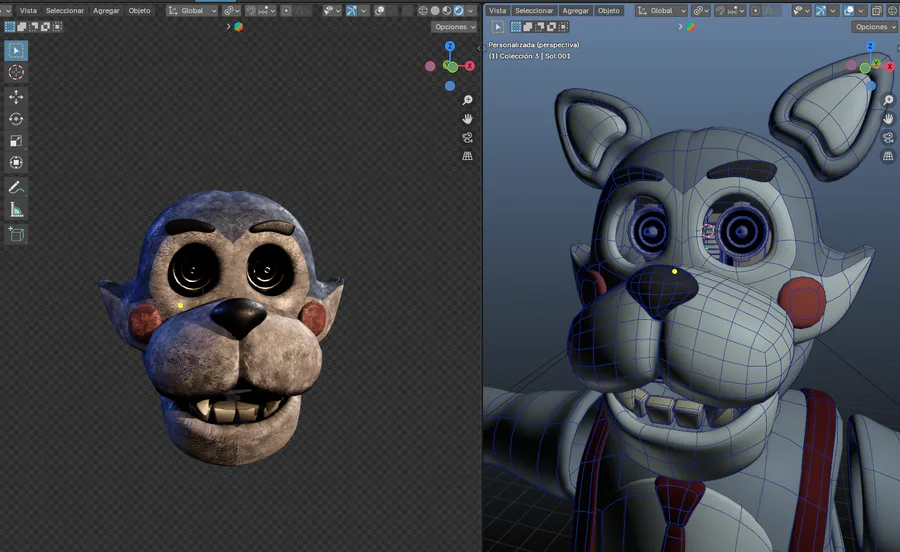Open Seleccionar menu in left viewport
Viewport: 900px width, 552px height.
coord(64,10)
